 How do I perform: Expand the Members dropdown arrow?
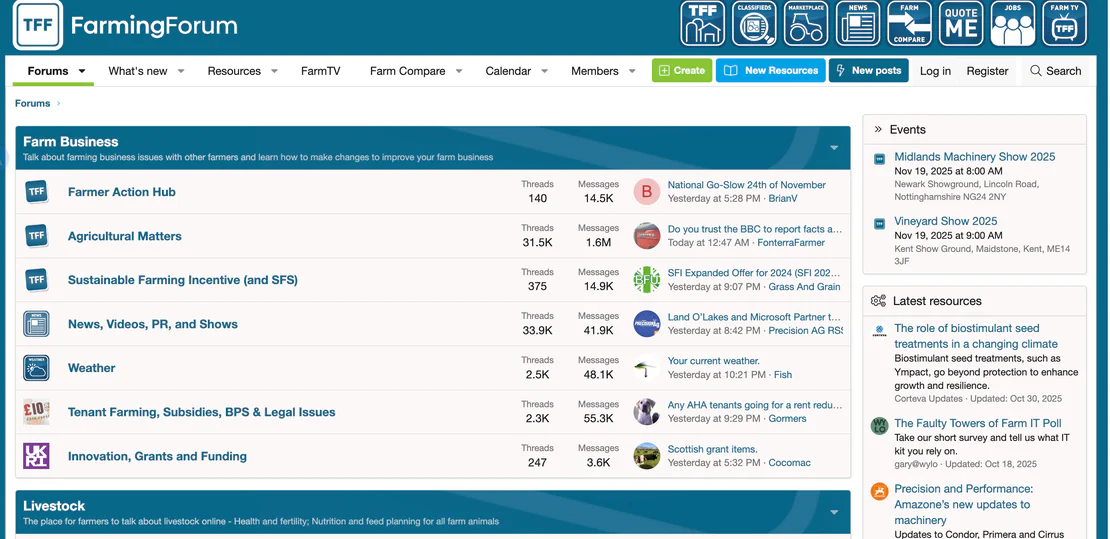point(632,71)
